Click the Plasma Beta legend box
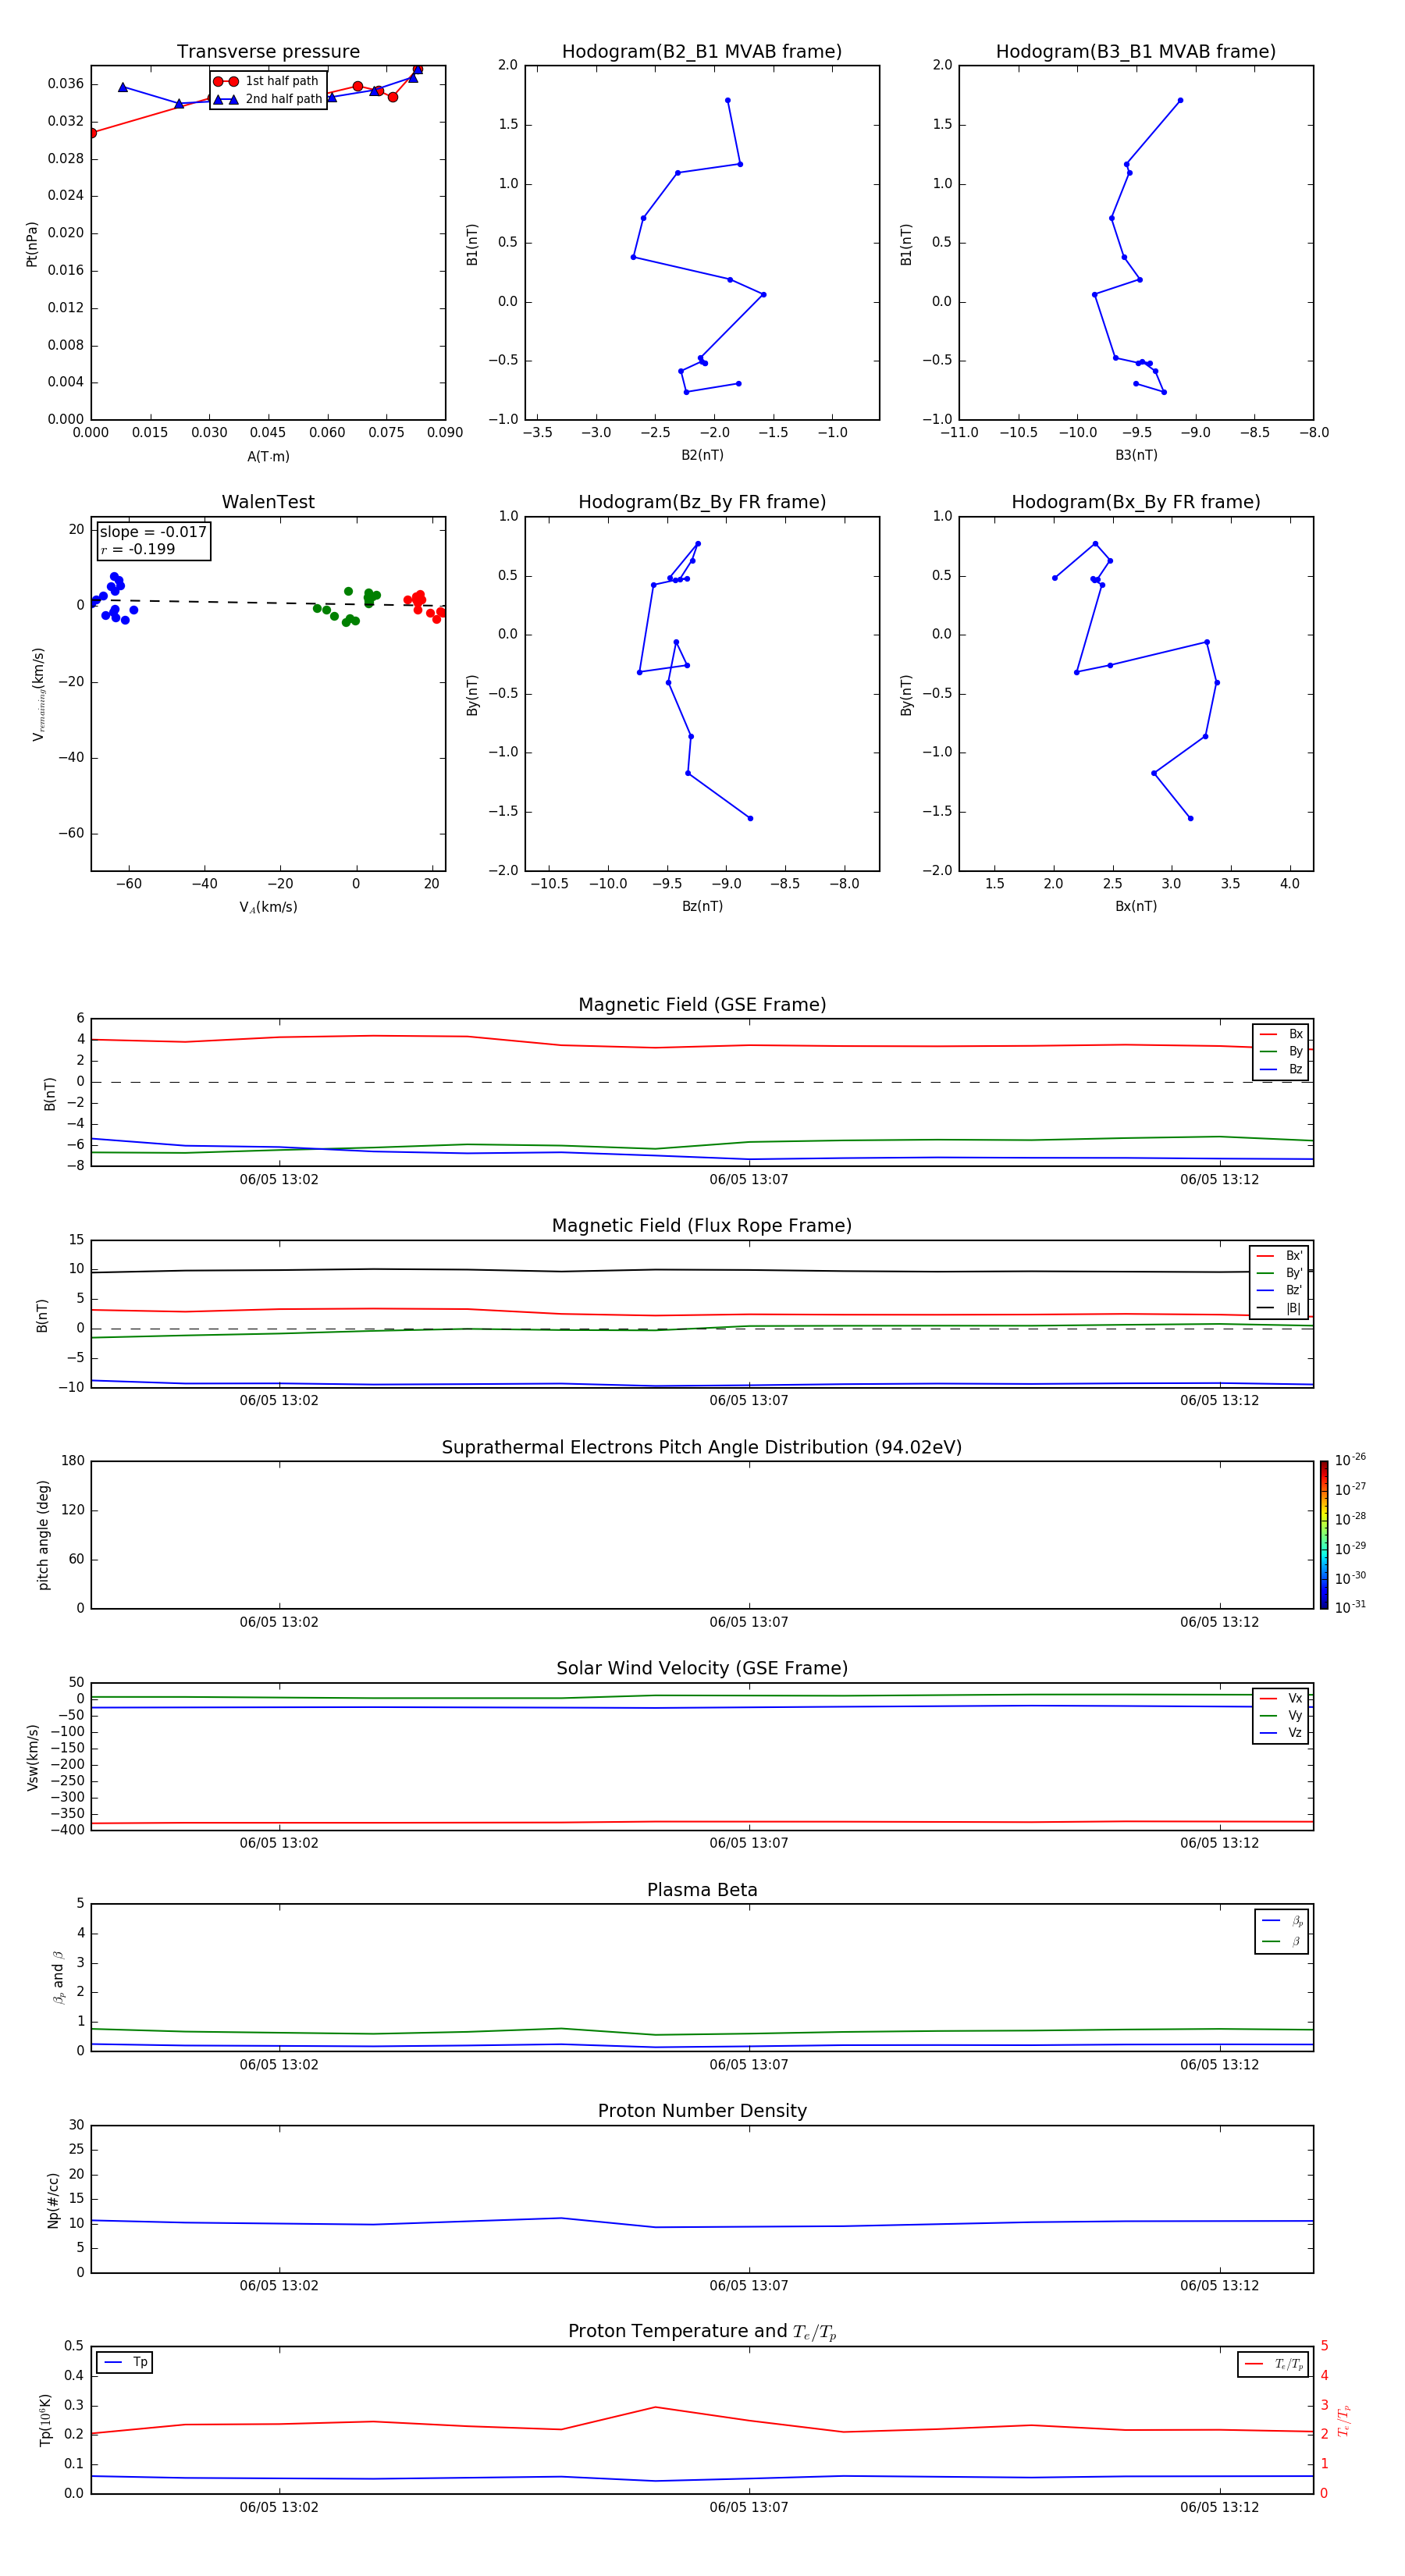 point(1281,1931)
